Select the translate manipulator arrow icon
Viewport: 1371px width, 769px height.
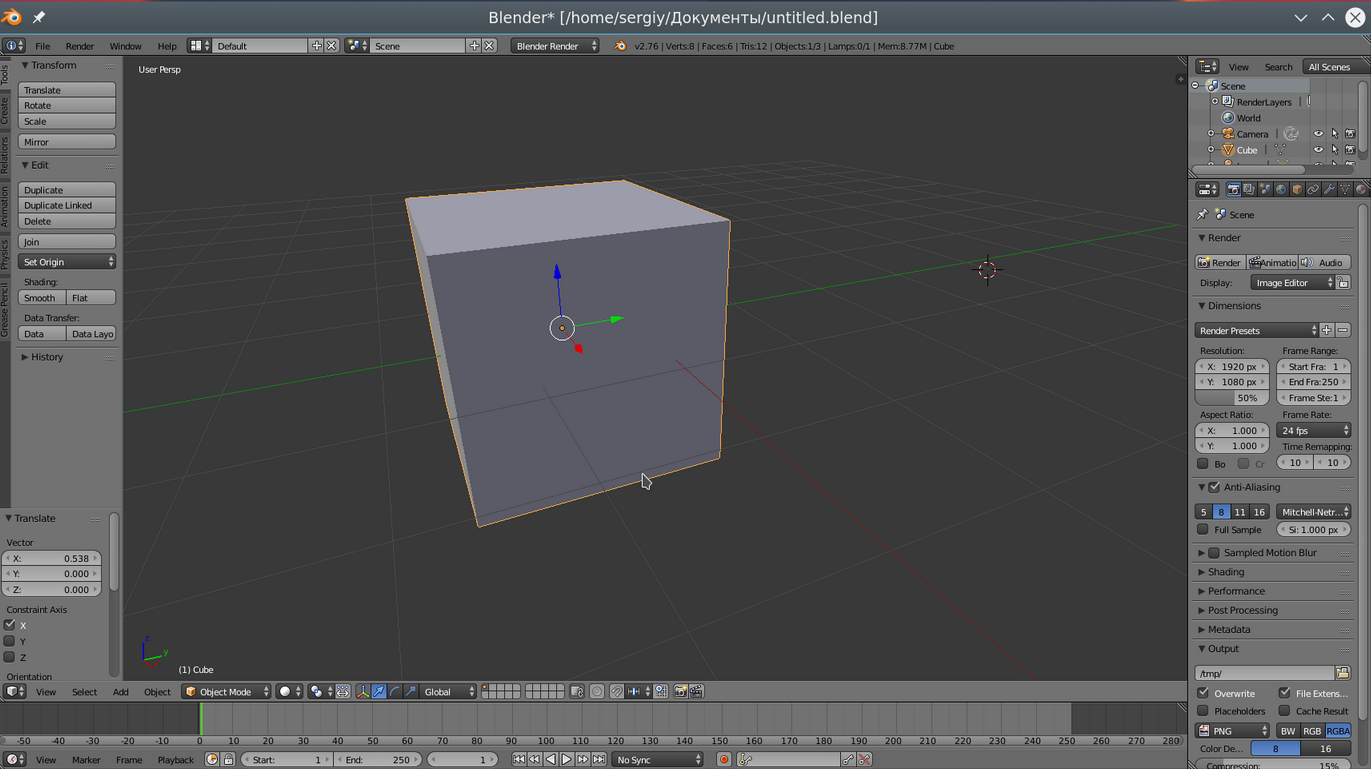point(379,692)
